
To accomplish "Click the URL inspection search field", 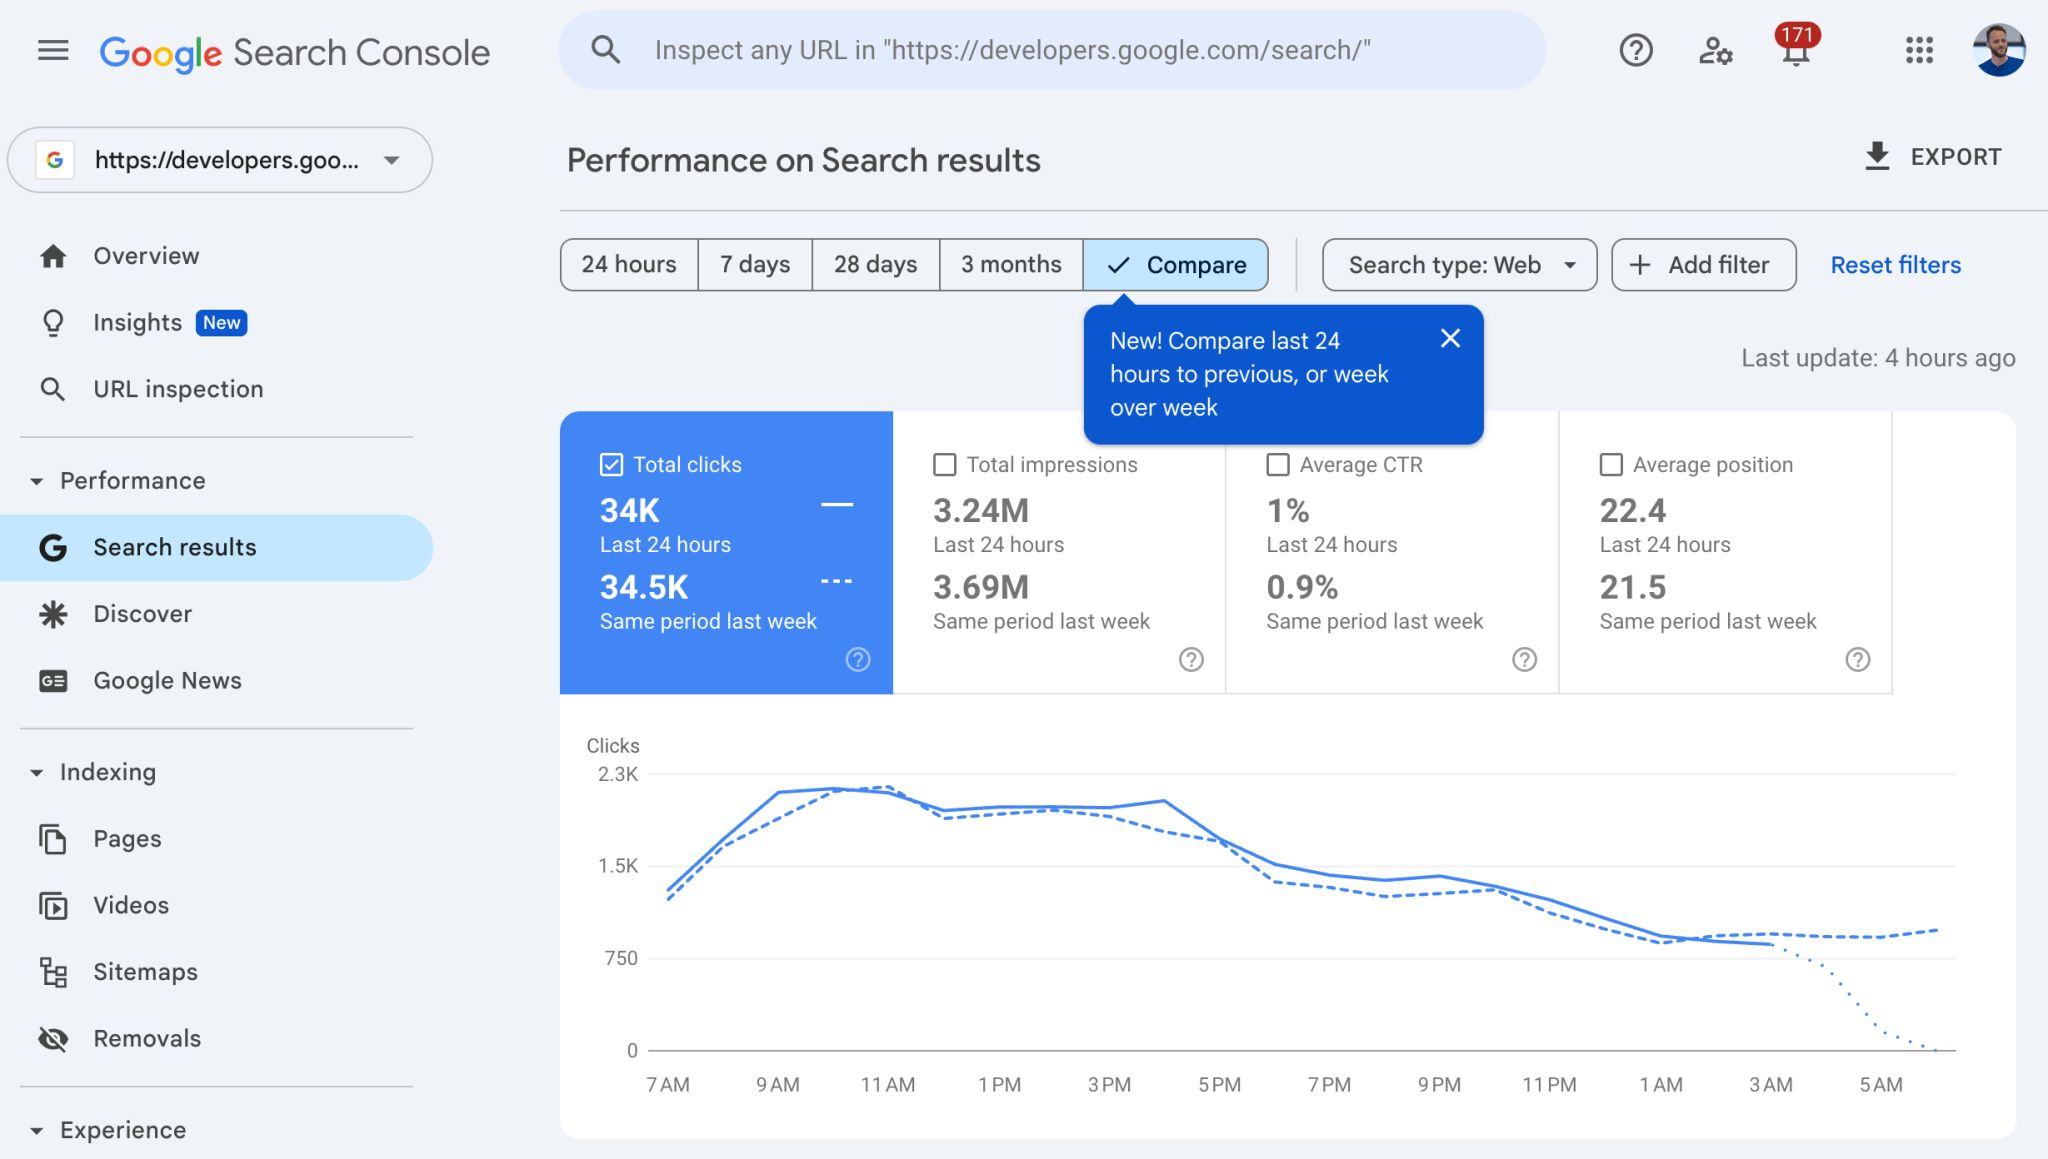I will pos(1050,50).
